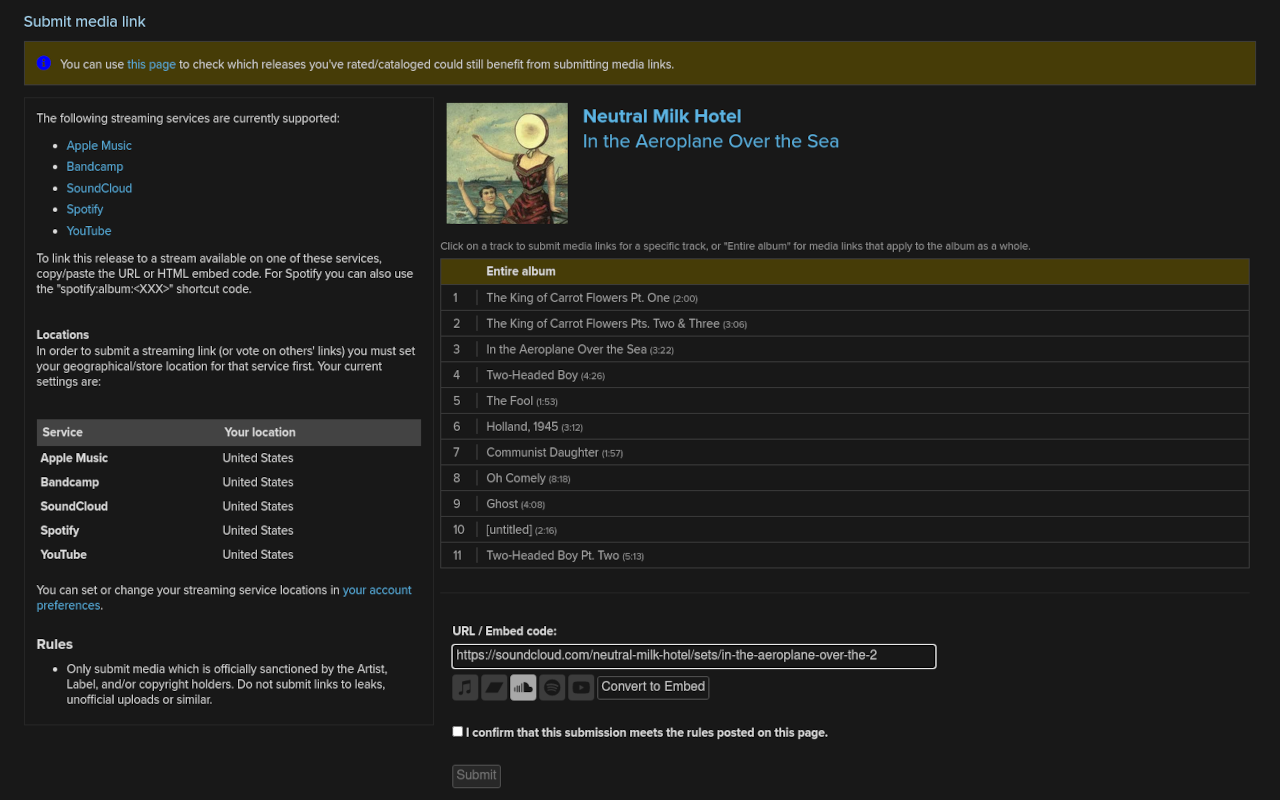Click the 'URL / Embed code:' label
1280x800 pixels.
pos(504,631)
